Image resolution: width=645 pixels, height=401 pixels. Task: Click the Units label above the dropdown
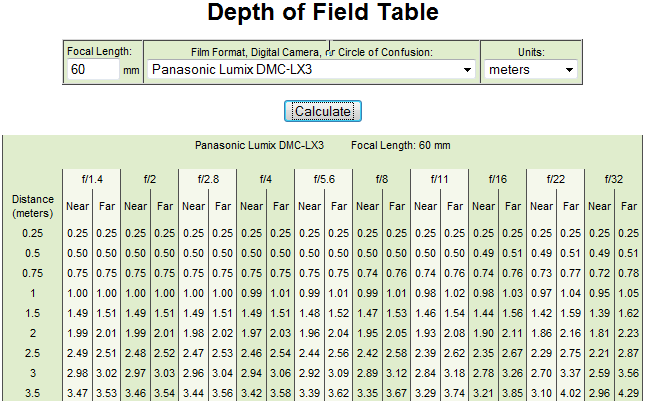(x=529, y=51)
